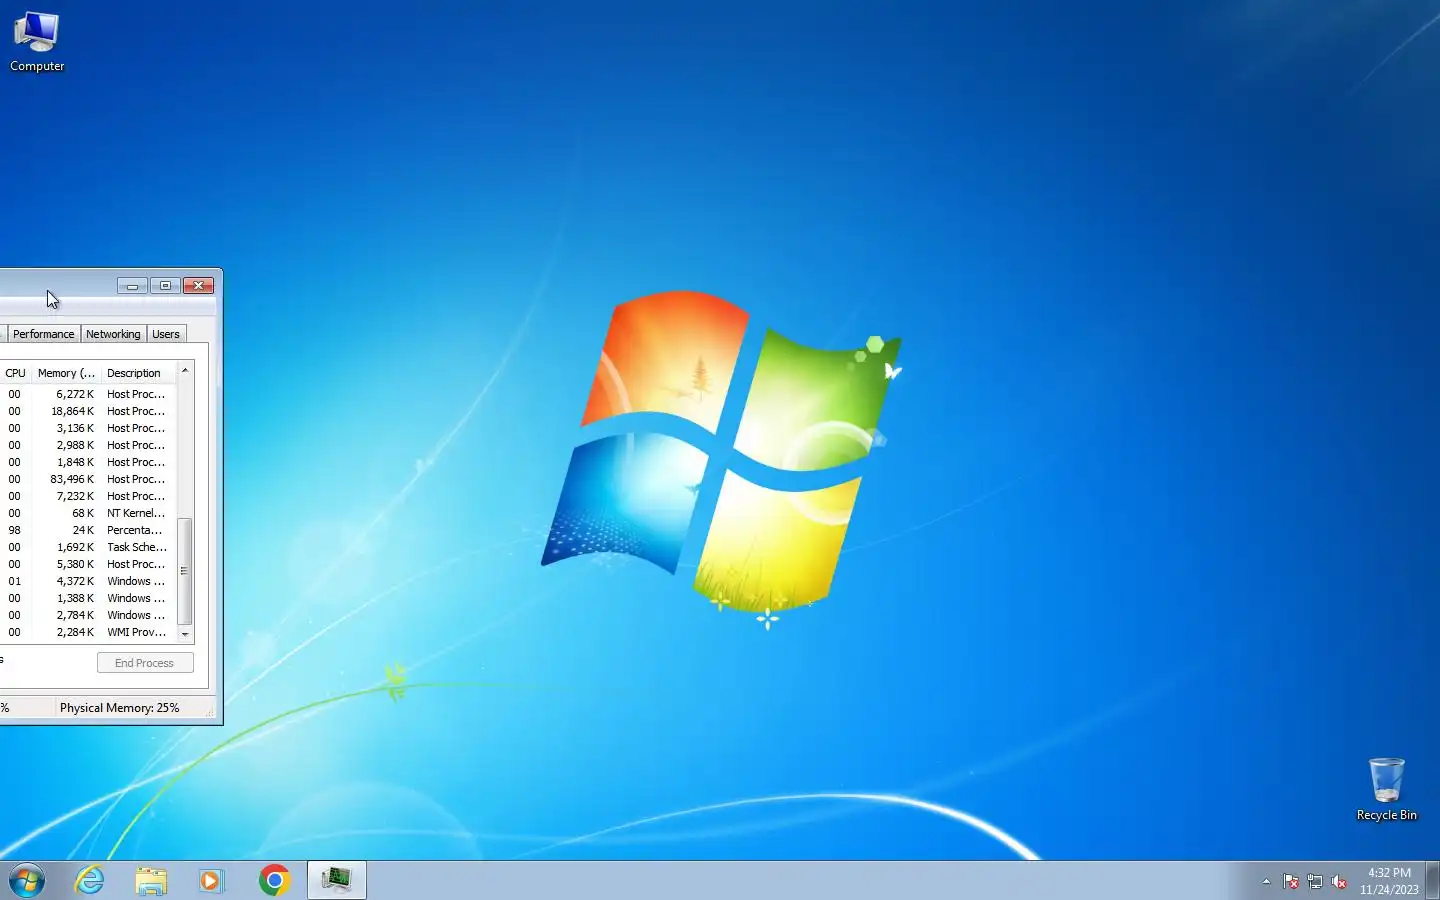Select the Windows process using 4,372 K

point(88,581)
